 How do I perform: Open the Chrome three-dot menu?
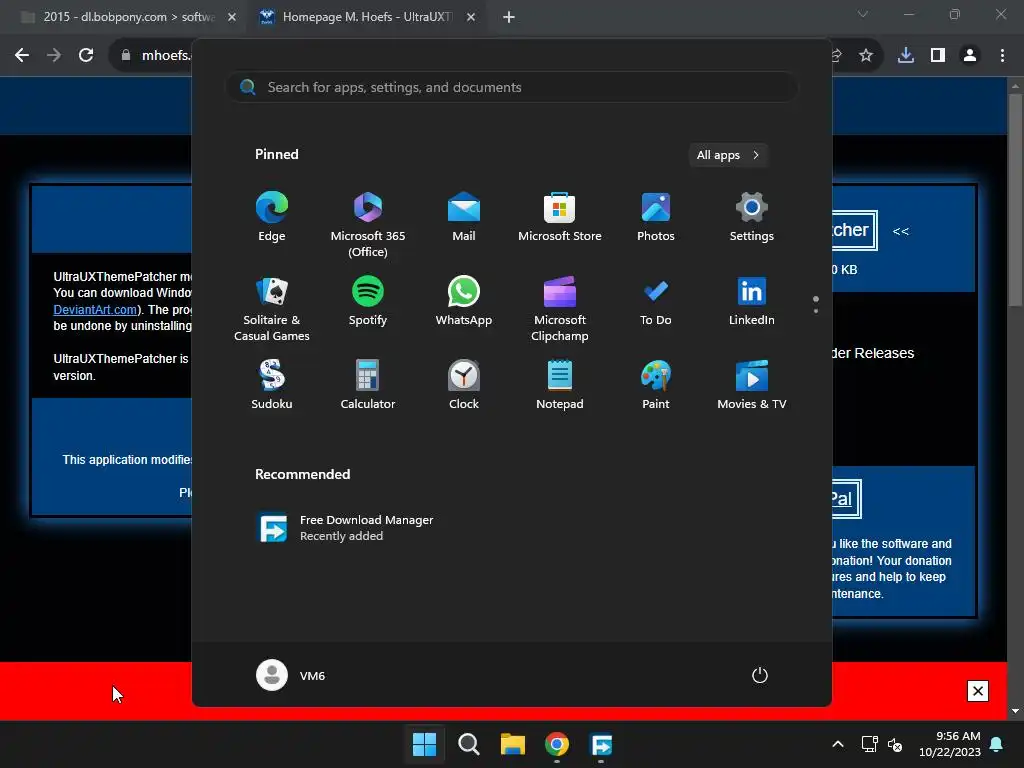coord(1002,56)
